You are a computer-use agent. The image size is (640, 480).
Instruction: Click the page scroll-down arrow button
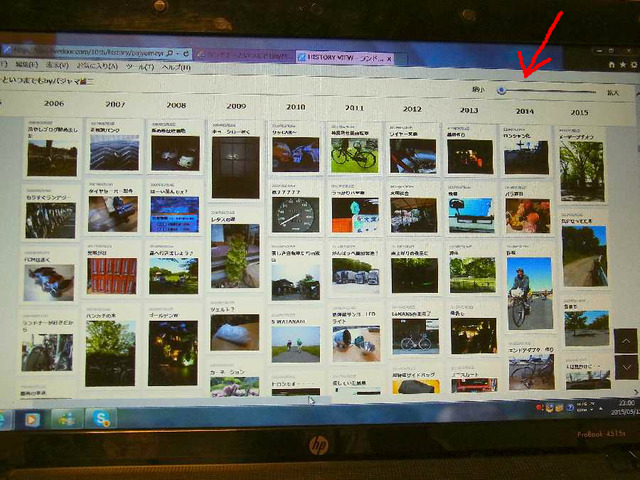point(627,367)
